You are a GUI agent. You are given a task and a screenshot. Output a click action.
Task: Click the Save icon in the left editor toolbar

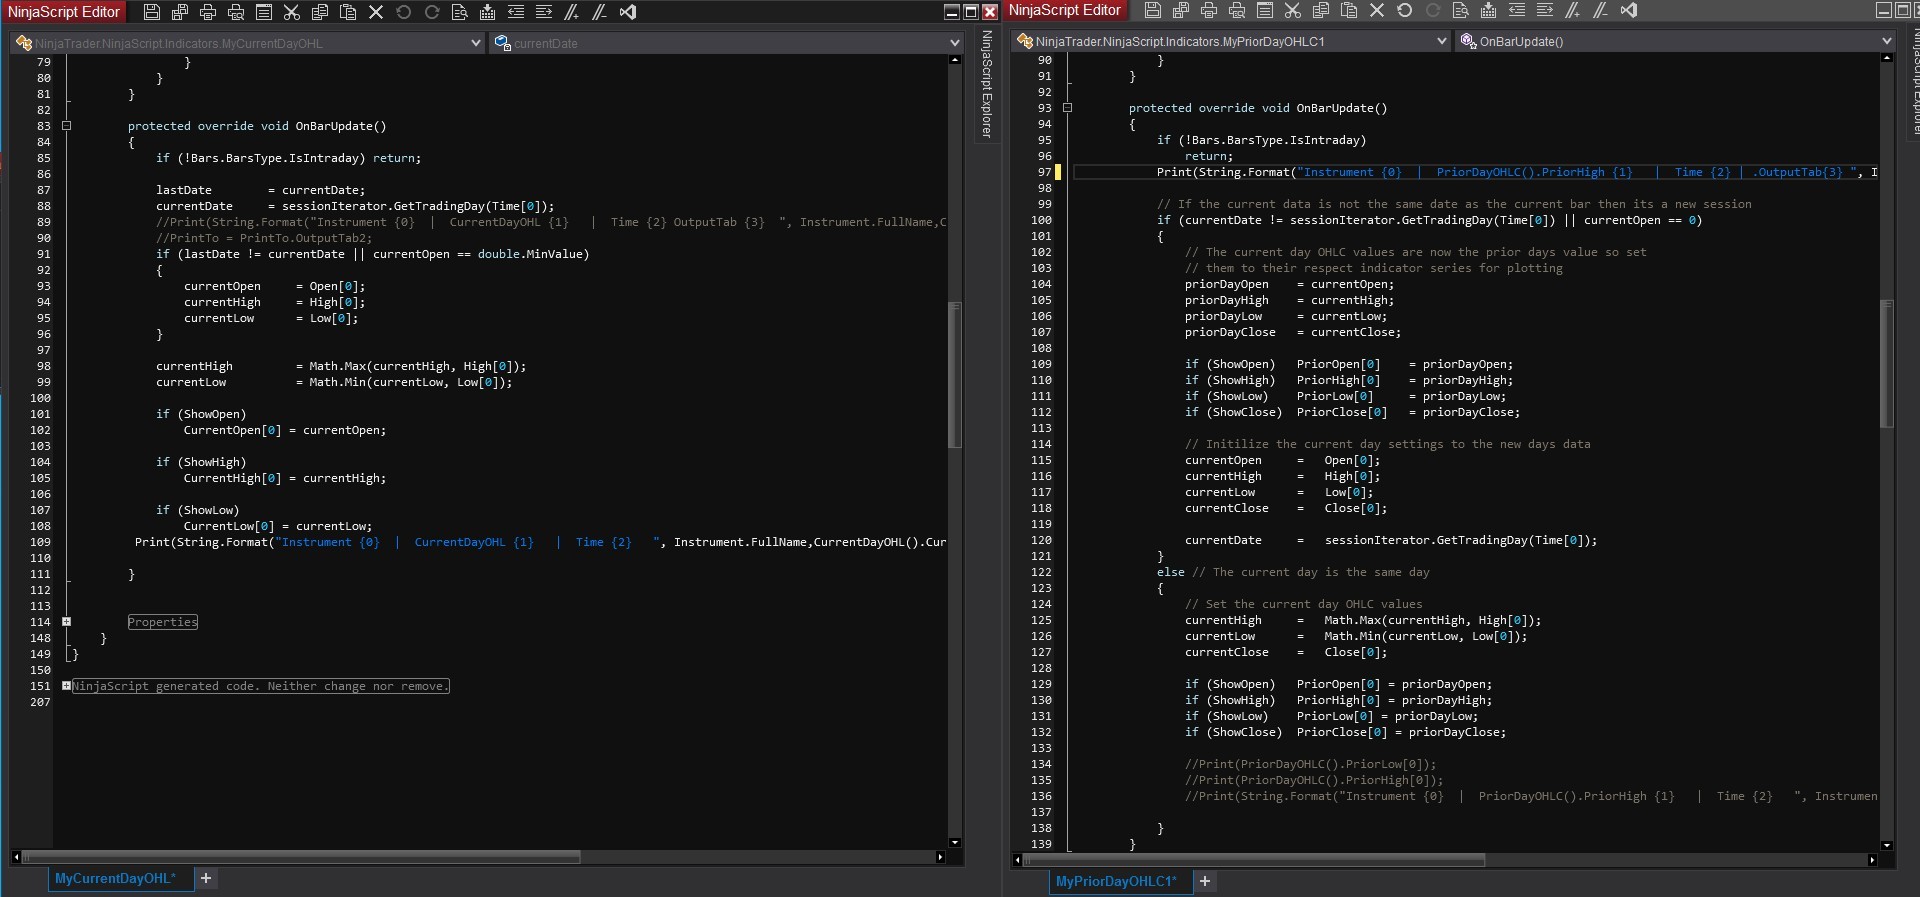coord(152,12)
